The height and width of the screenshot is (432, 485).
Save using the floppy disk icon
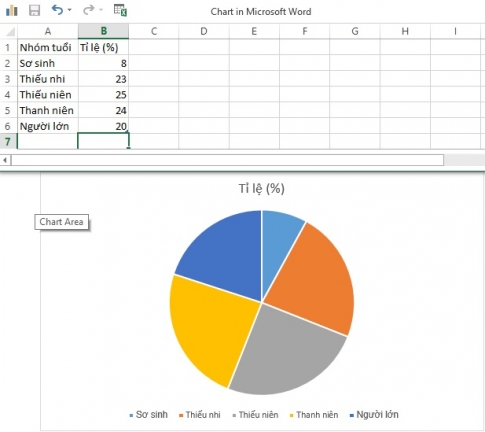click(35, 10)
